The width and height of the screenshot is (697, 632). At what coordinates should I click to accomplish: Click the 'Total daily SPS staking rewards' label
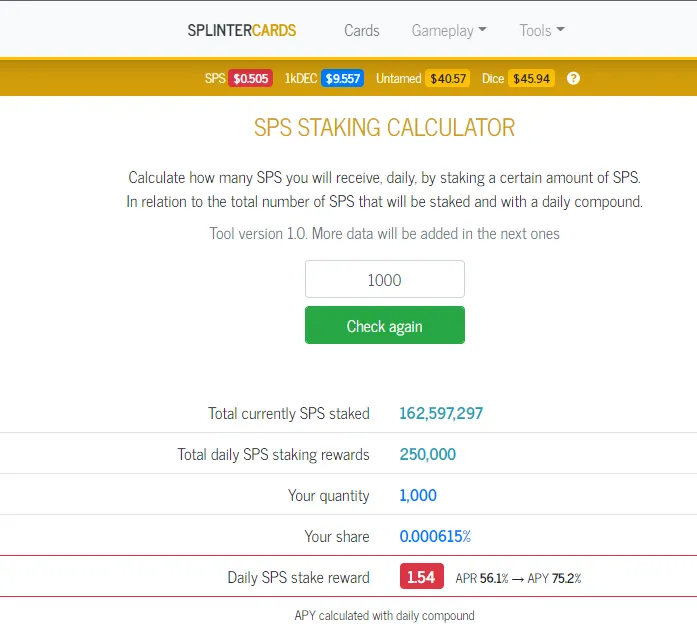pos(273,454)
